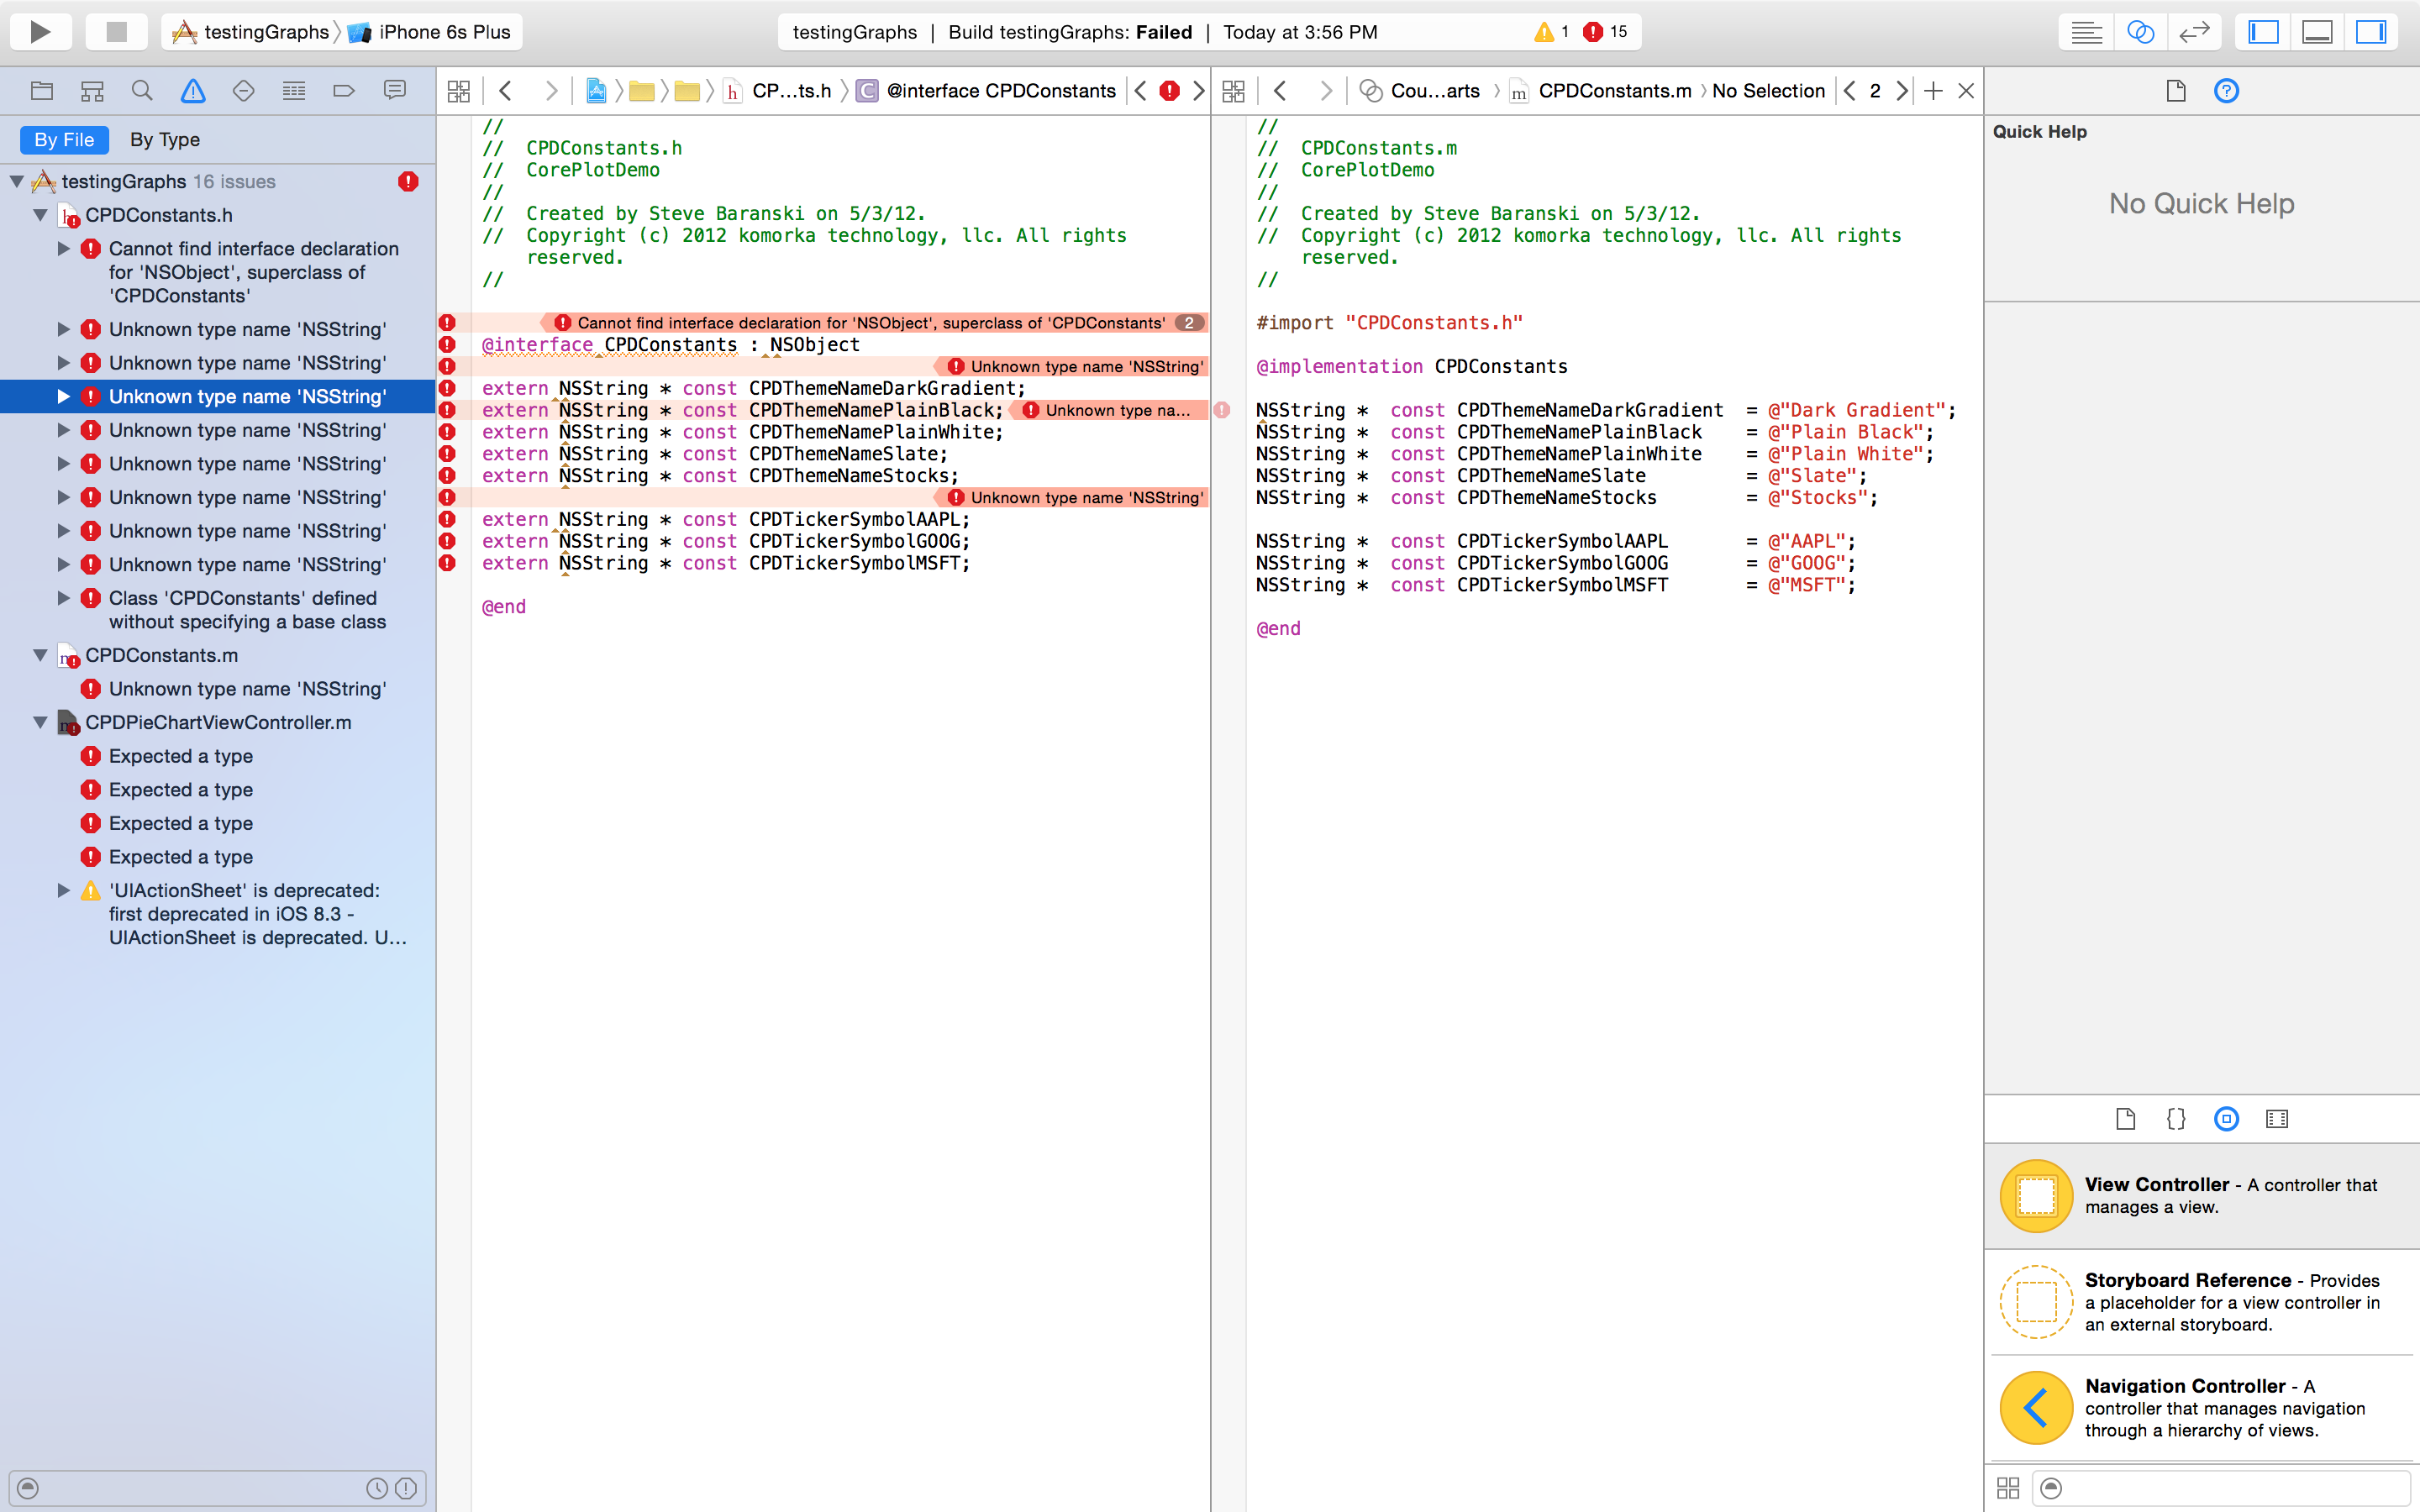Select the By File tab

click(x=64, y=140)
